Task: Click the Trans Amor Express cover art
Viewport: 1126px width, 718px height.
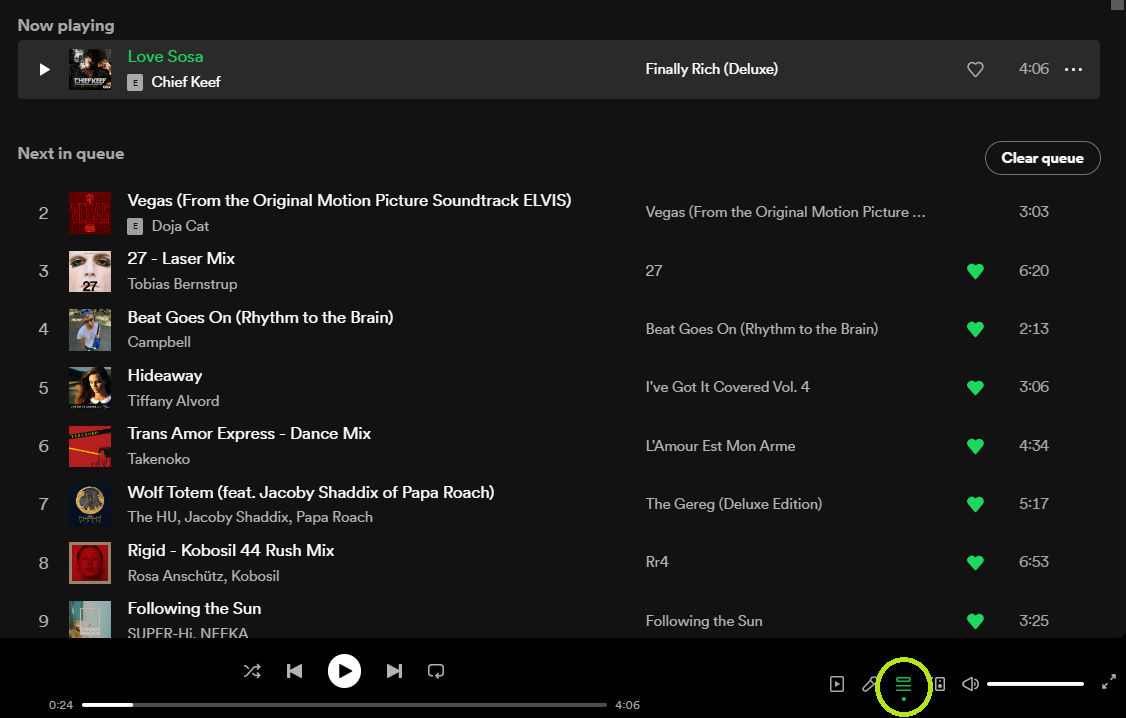Action: tap(90, 446)
